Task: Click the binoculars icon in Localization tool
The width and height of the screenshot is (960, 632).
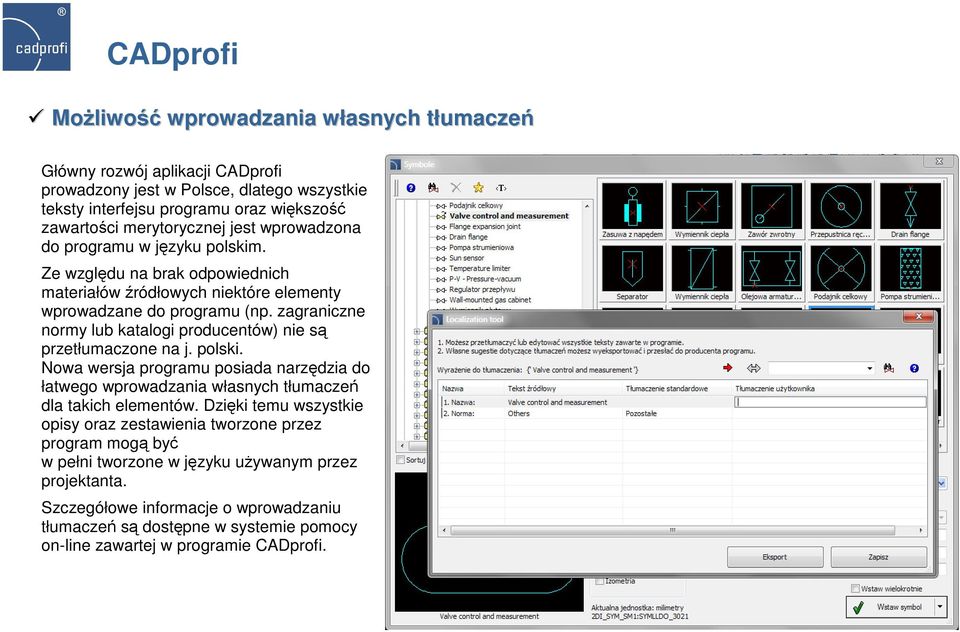Action: [x=889, y=368]
